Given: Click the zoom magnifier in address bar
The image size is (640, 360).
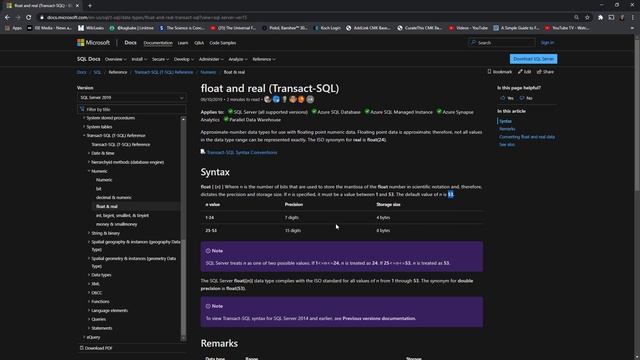Looking at the screenshot, I should point(576,18).
